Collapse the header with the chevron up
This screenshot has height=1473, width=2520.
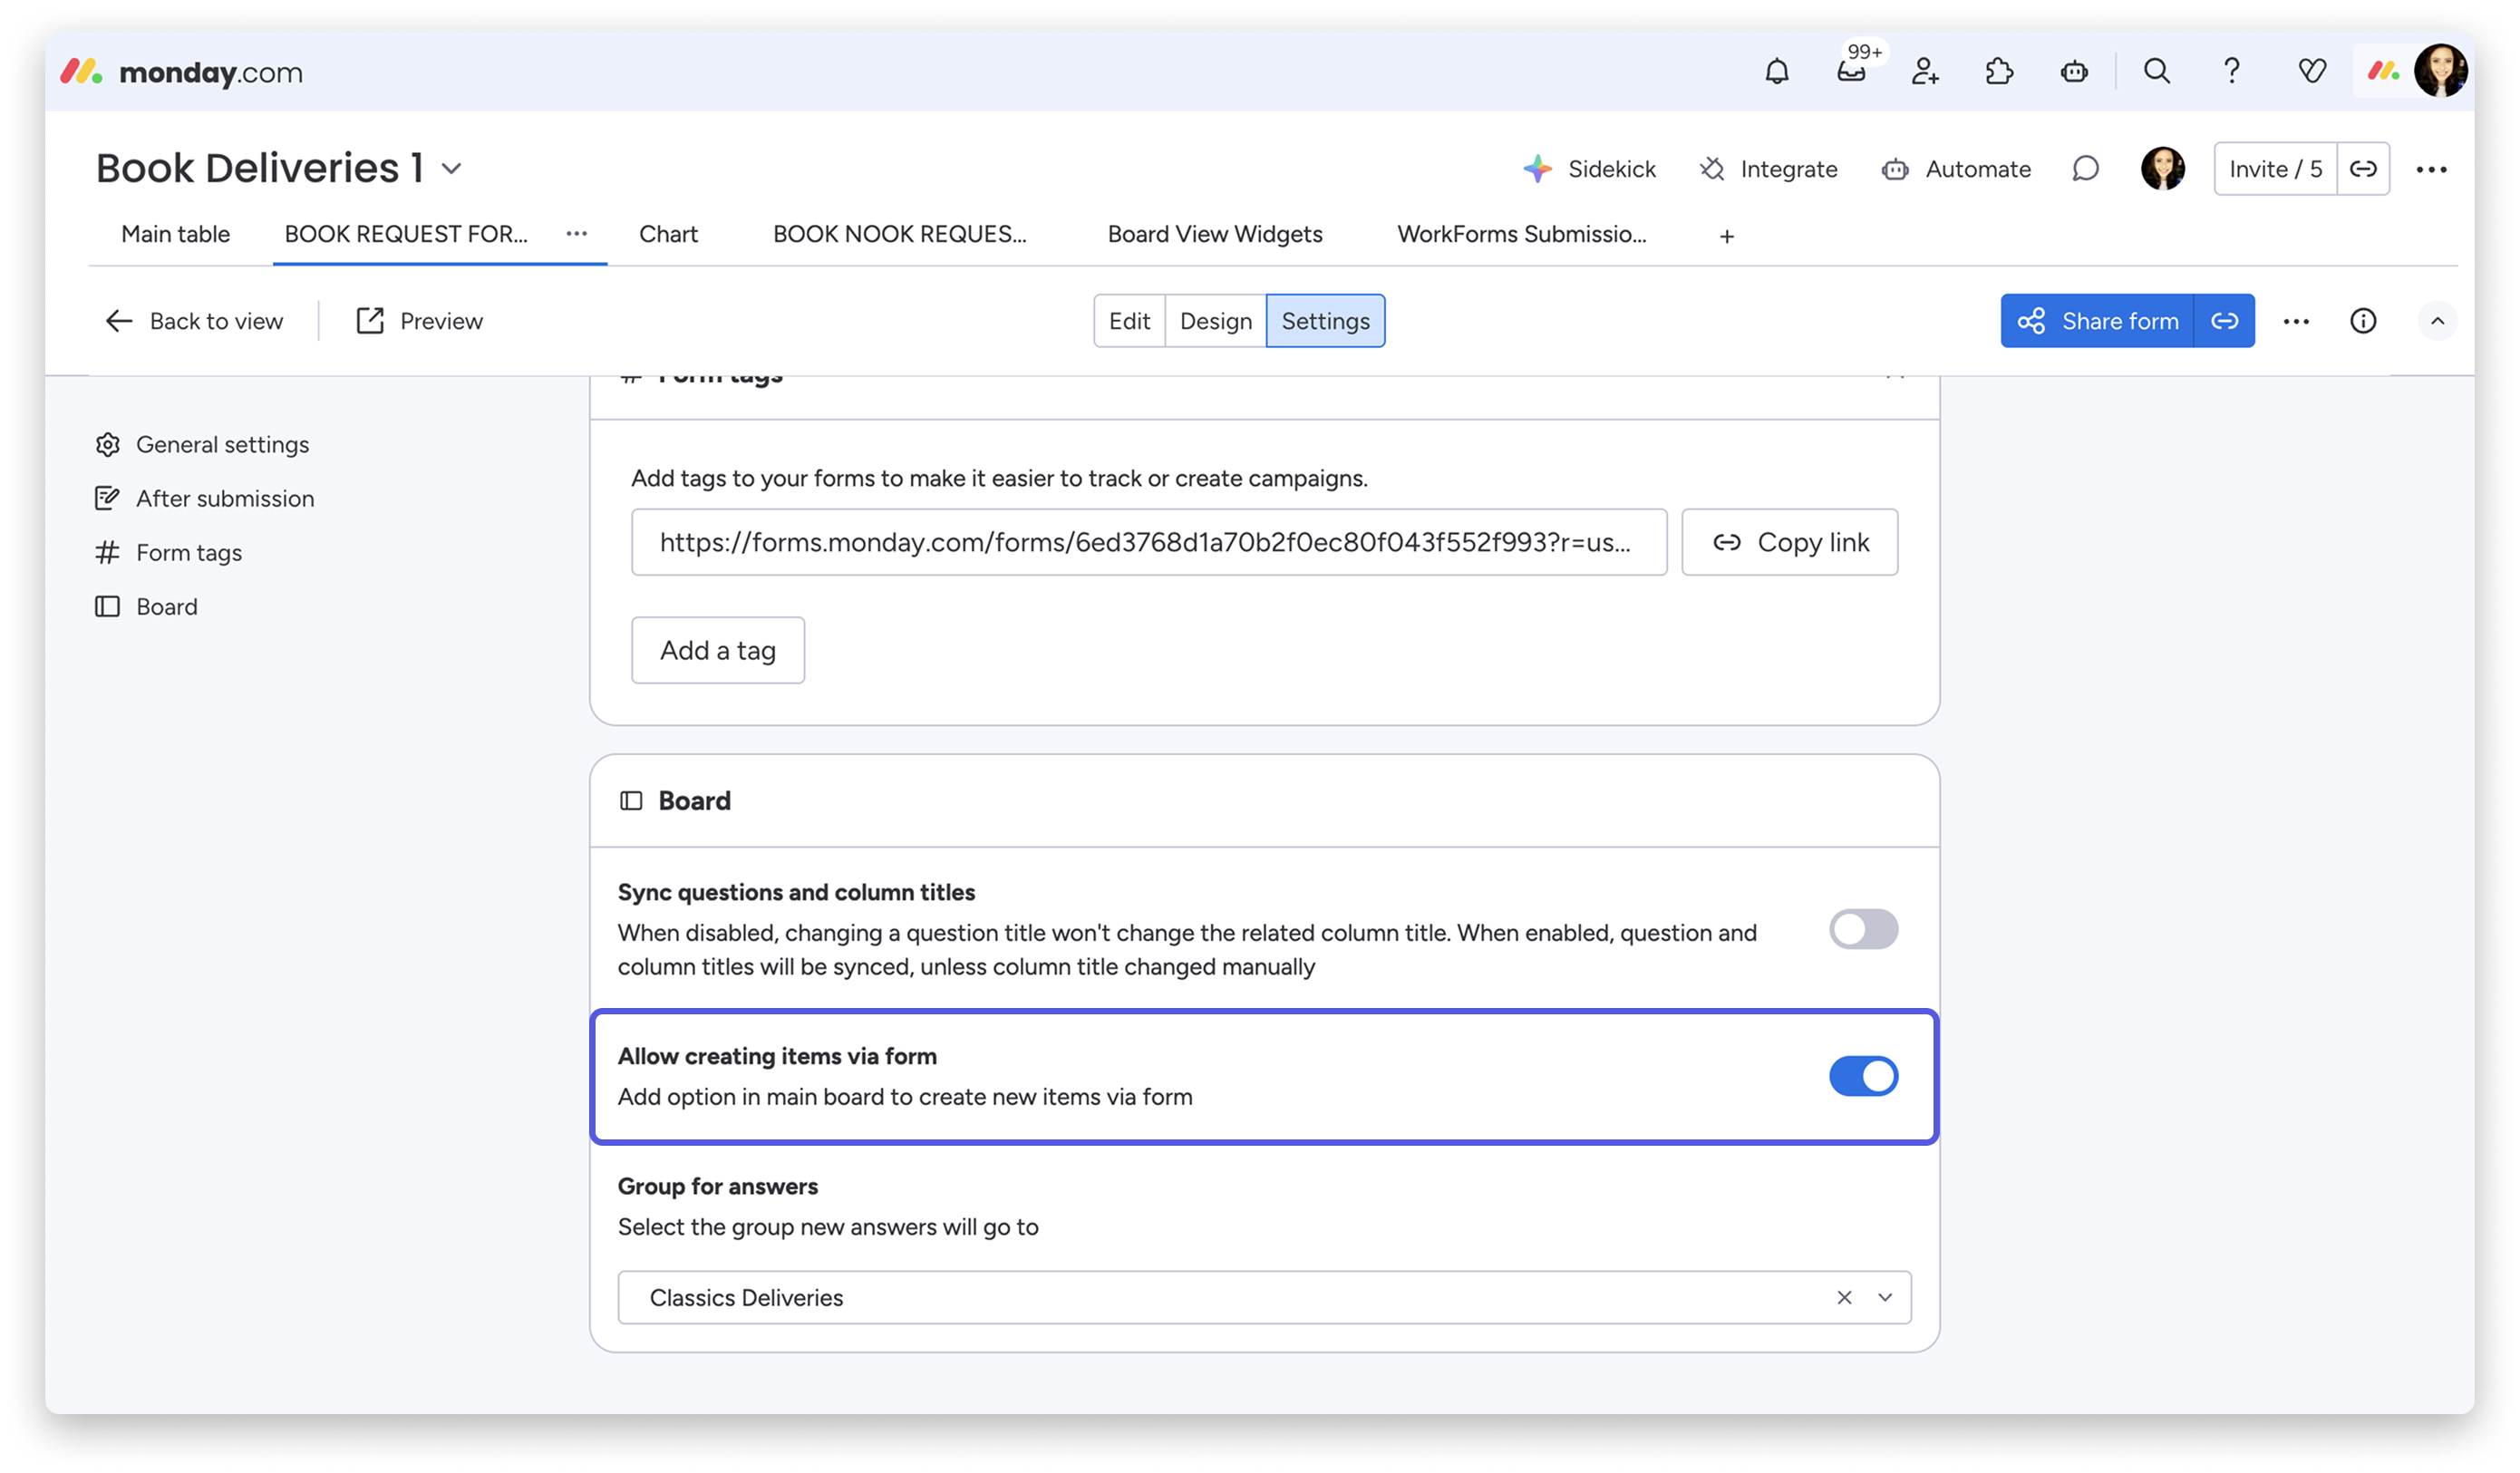(2437, 321)
